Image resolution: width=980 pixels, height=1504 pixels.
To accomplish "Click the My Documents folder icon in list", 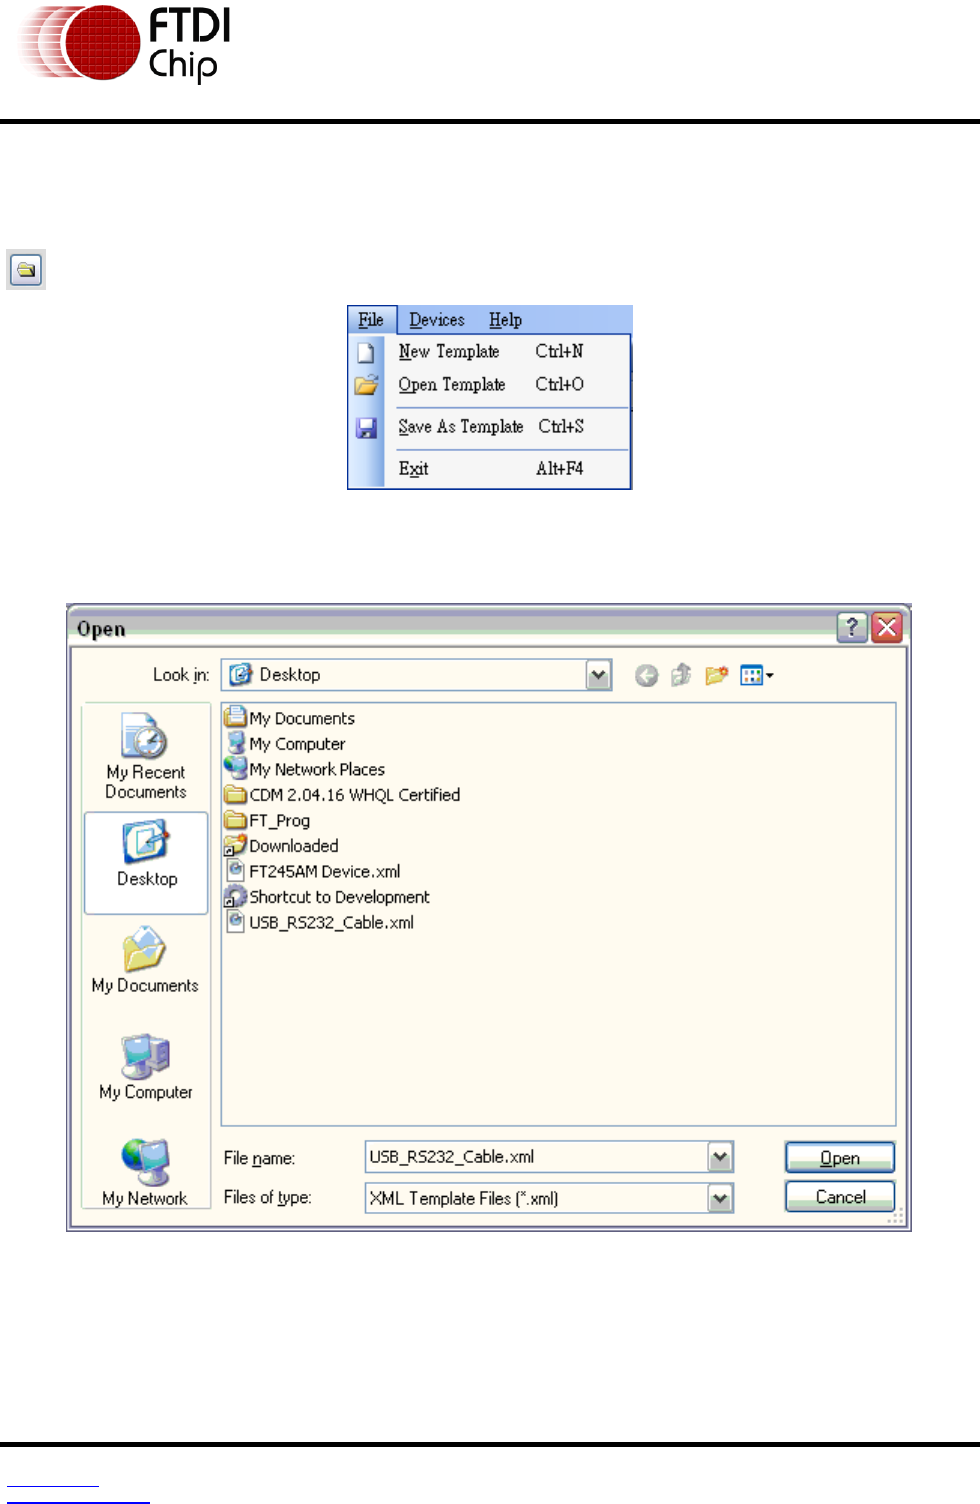I will [235, 717].
